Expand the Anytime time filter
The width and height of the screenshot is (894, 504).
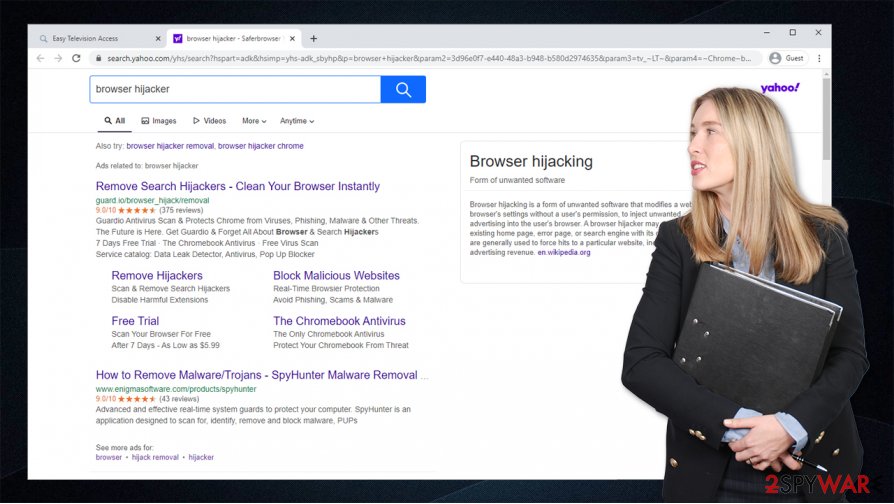(297, 121)
